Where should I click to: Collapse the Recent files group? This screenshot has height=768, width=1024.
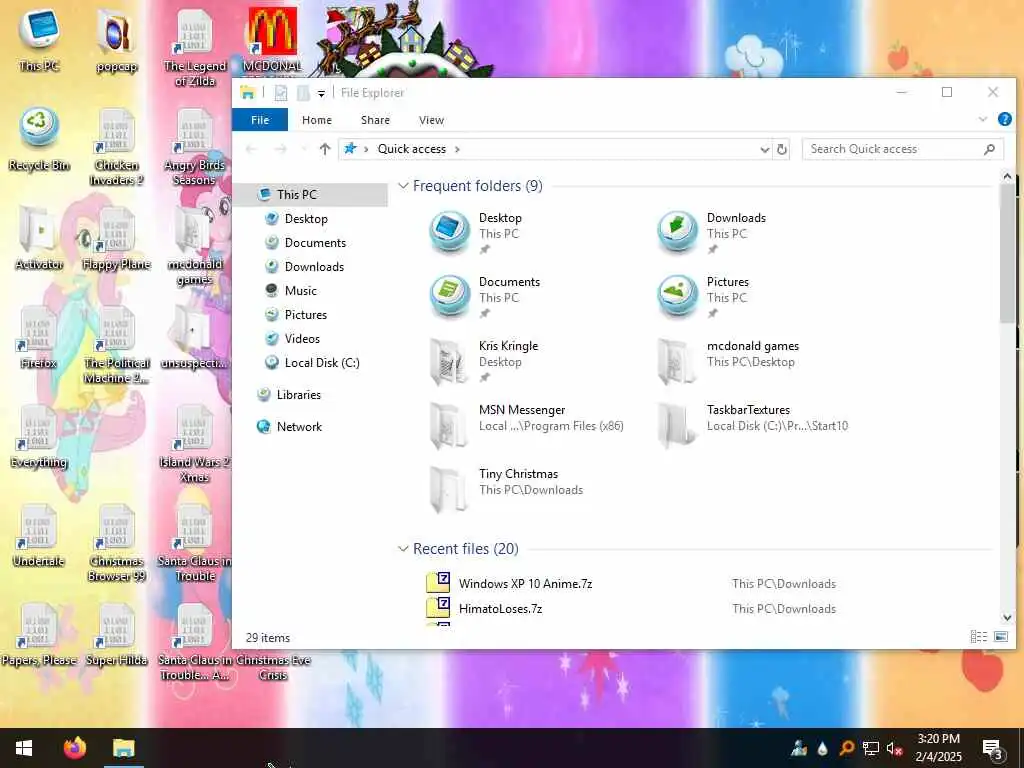coord(403,549)
